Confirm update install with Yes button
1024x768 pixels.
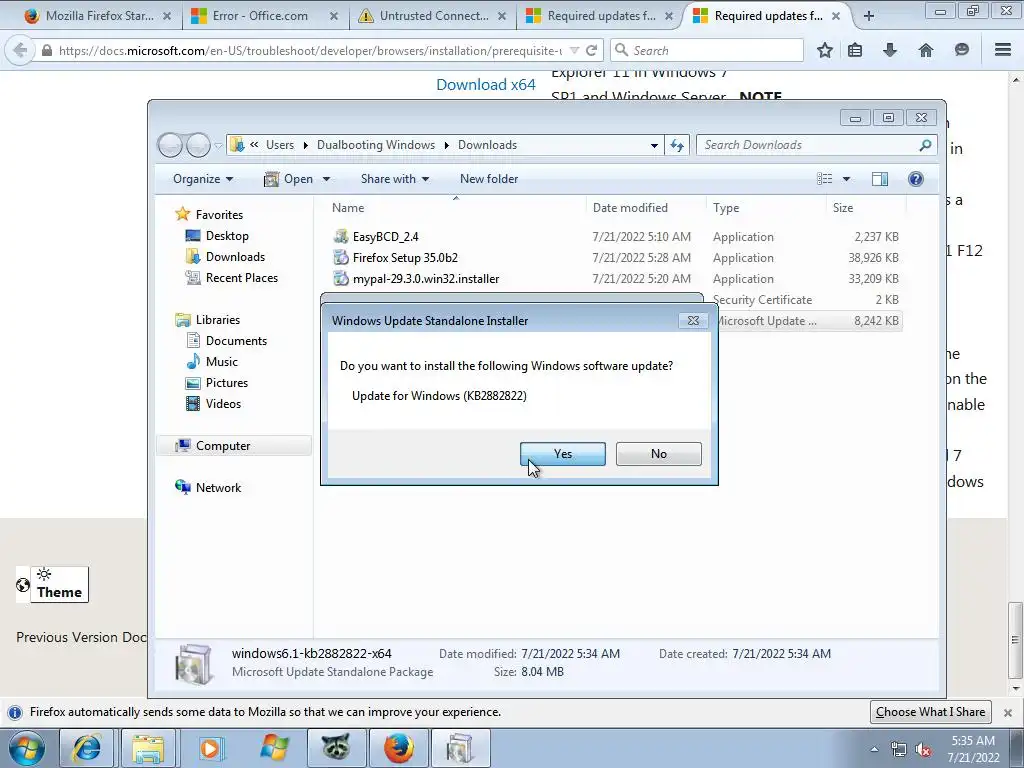click(x=562, y=454)
